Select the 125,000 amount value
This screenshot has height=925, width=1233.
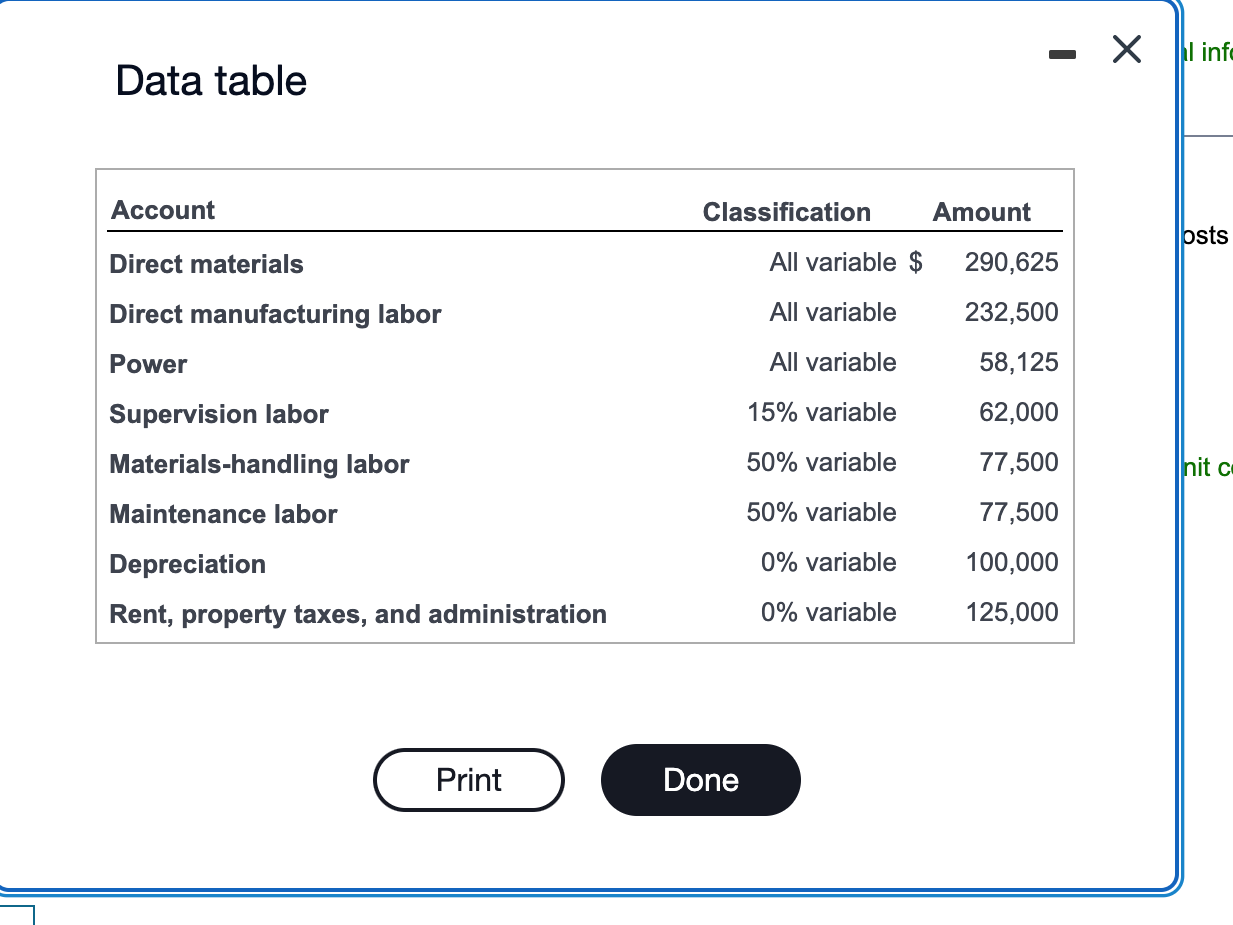click(1011, 612)
